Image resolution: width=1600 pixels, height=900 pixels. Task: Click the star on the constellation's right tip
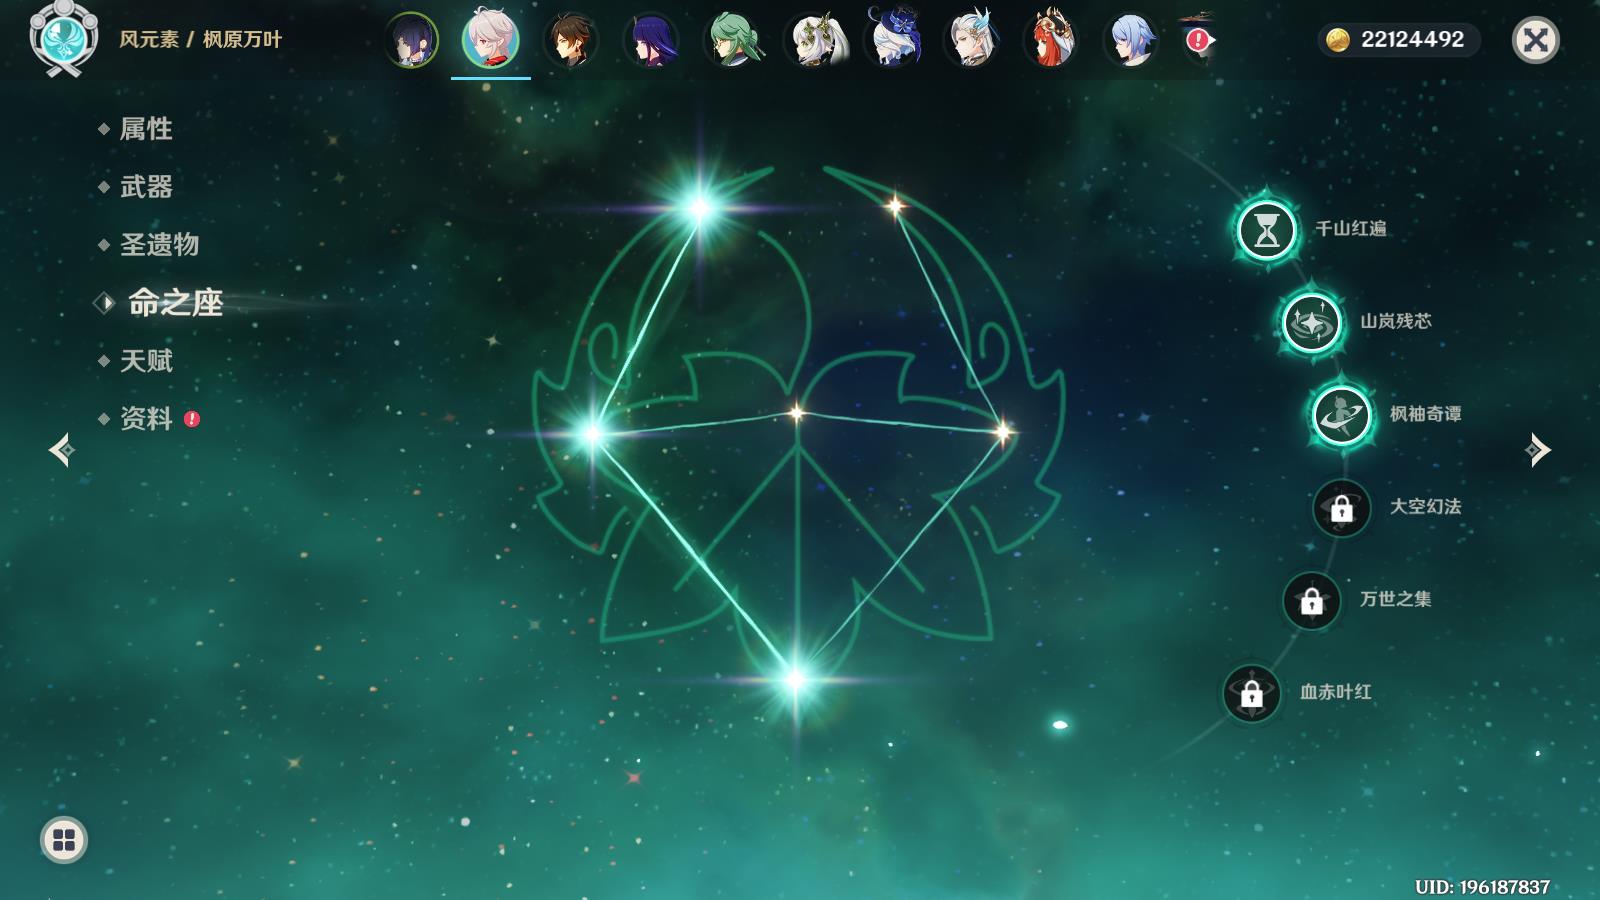pos(1003,432)
